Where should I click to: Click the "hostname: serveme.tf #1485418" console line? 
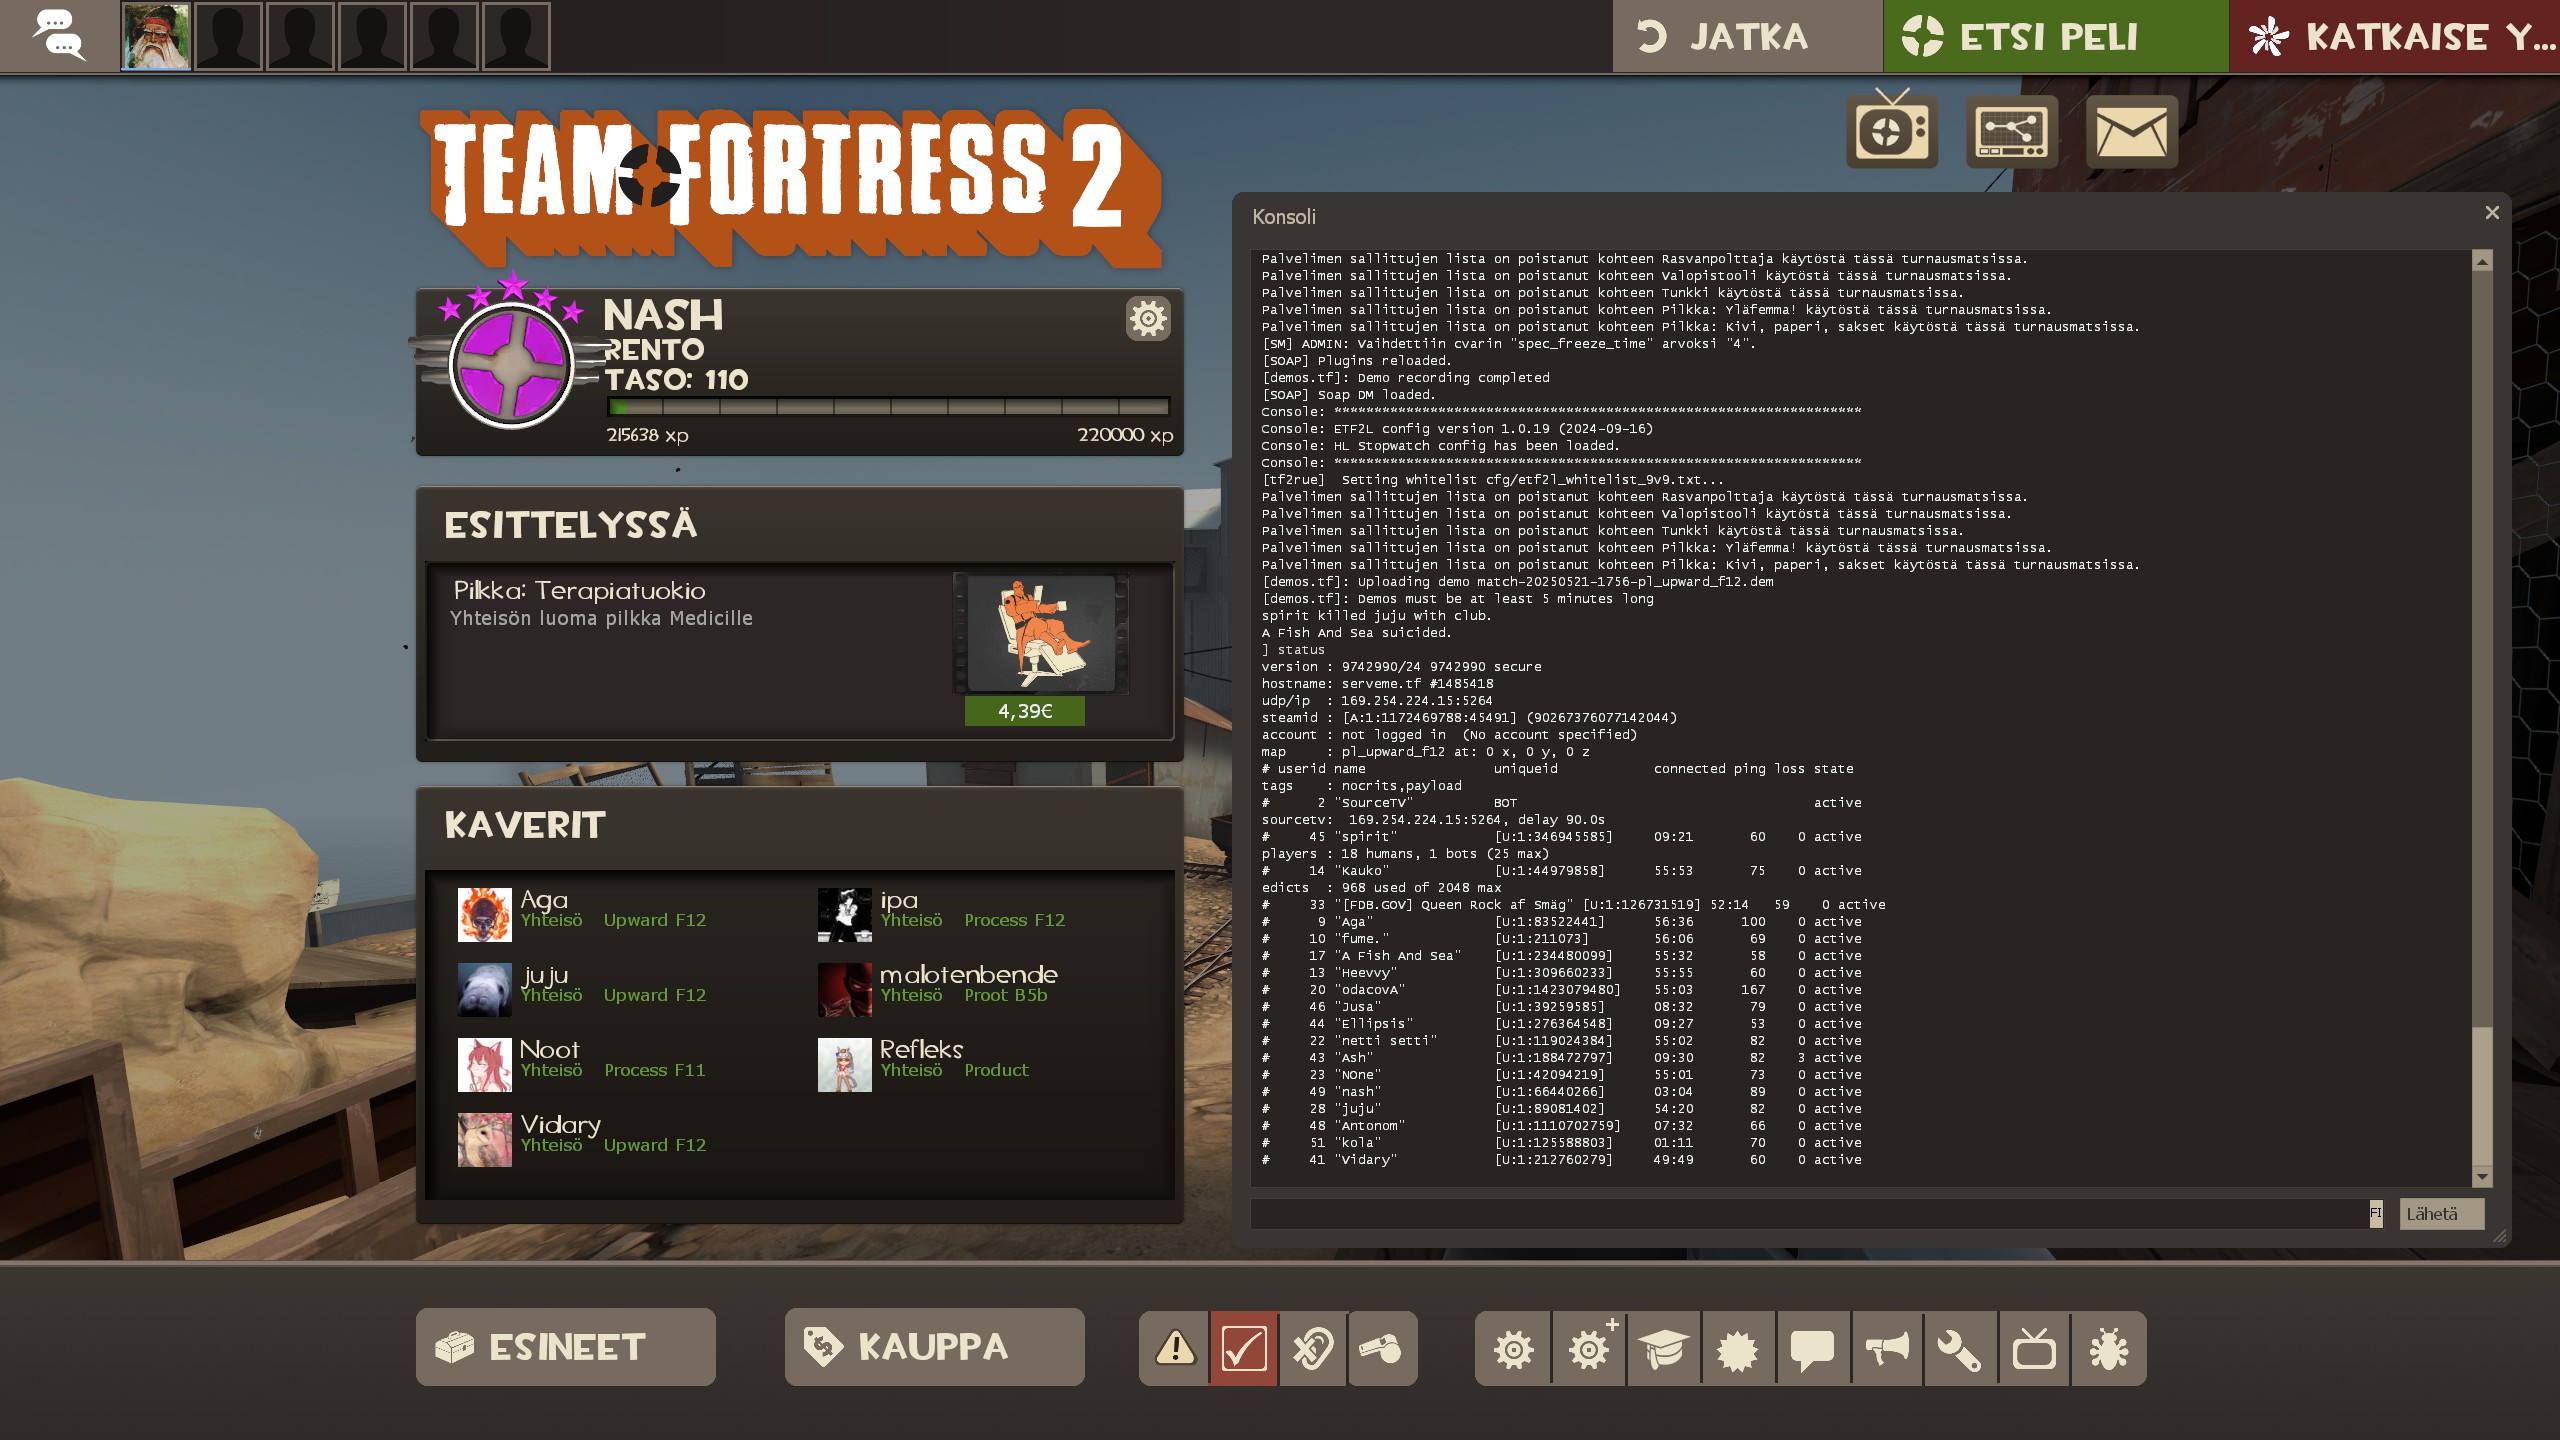click(x=1377, y=684)
